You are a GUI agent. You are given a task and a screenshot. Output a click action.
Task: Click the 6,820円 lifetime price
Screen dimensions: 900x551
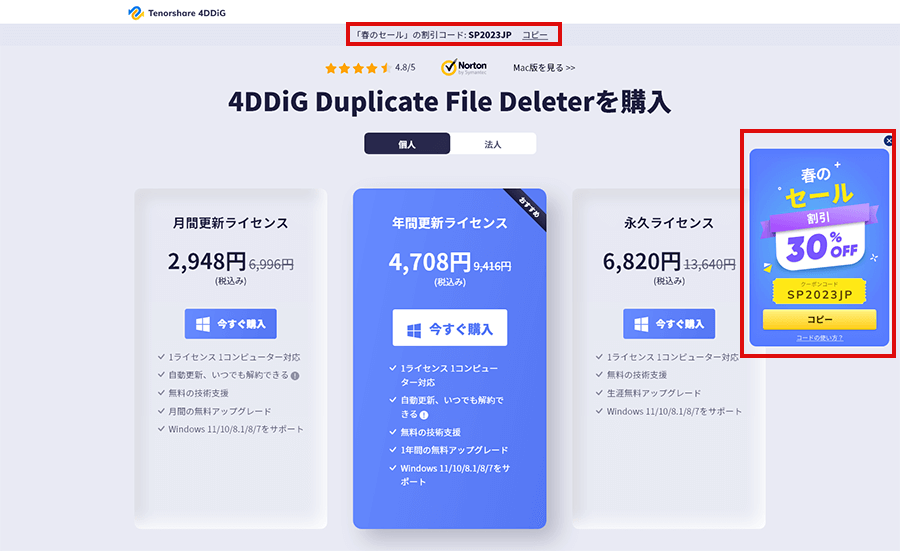[x=642, y=262]
